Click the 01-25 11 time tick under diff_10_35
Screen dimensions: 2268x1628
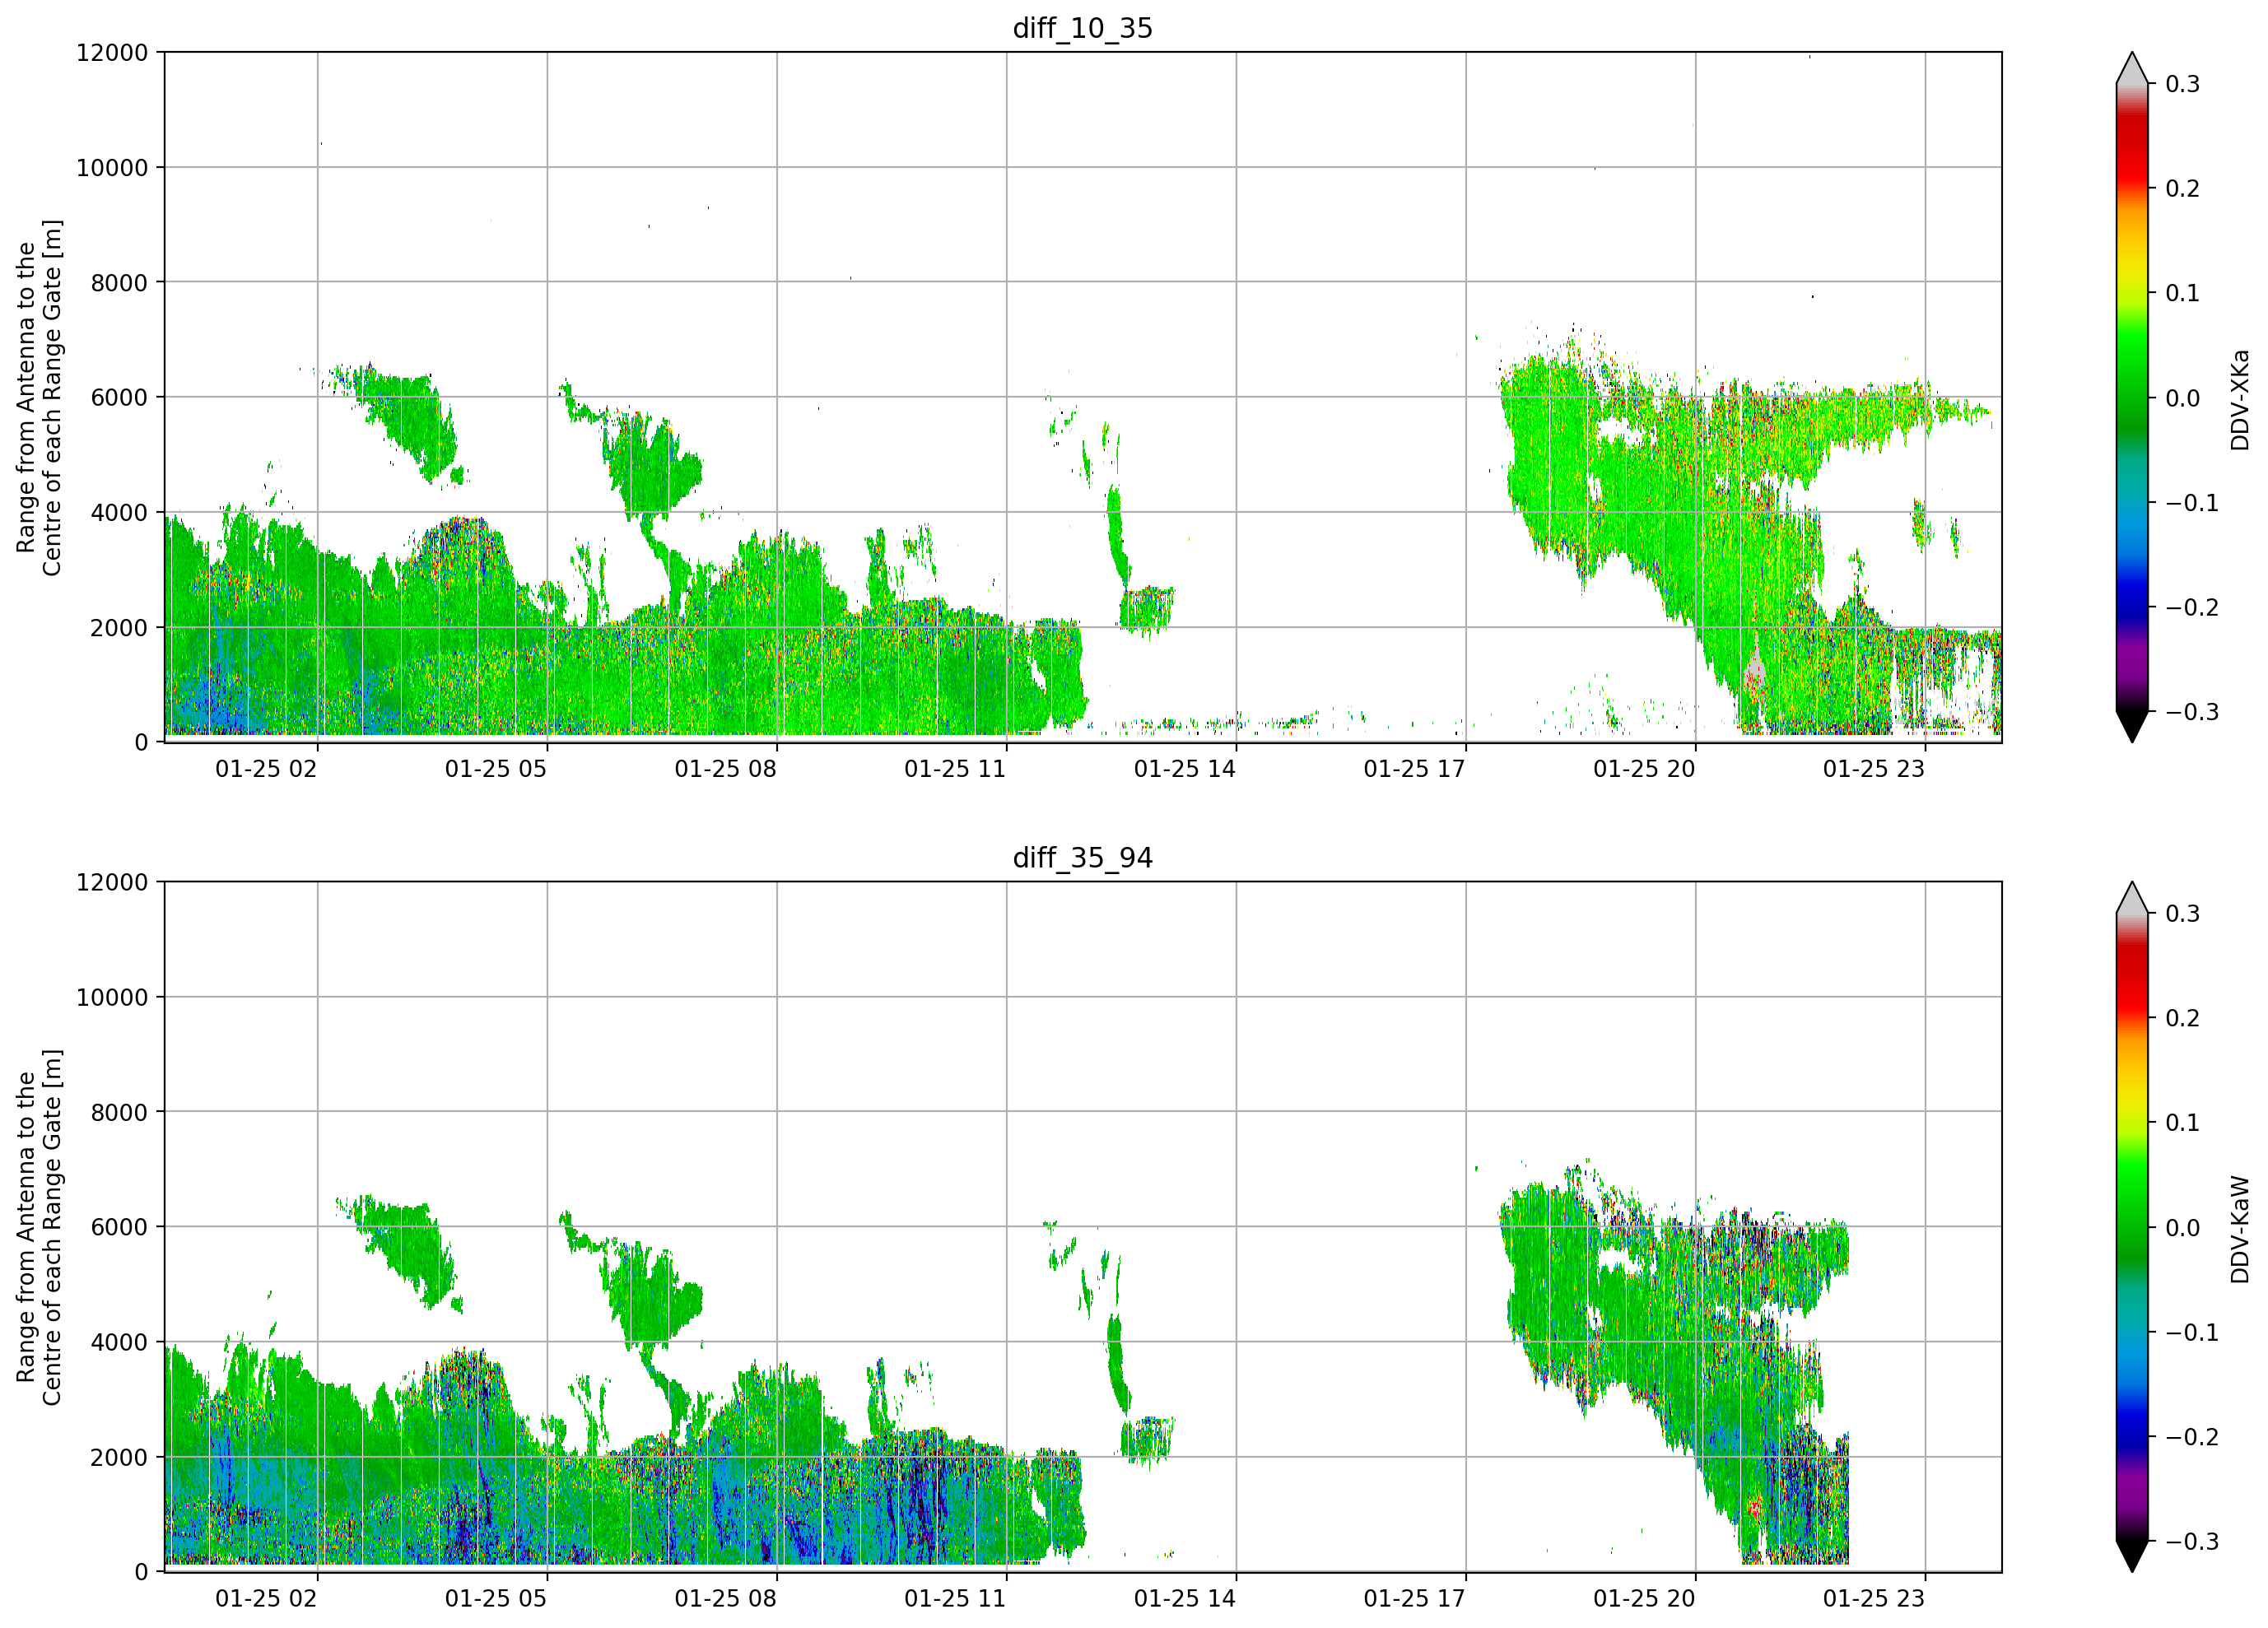pos(955,769)
